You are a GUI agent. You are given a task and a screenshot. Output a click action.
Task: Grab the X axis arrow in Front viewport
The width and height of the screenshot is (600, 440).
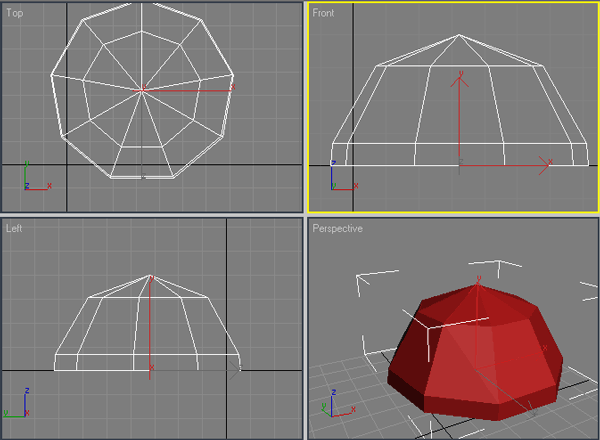[544, 165]
